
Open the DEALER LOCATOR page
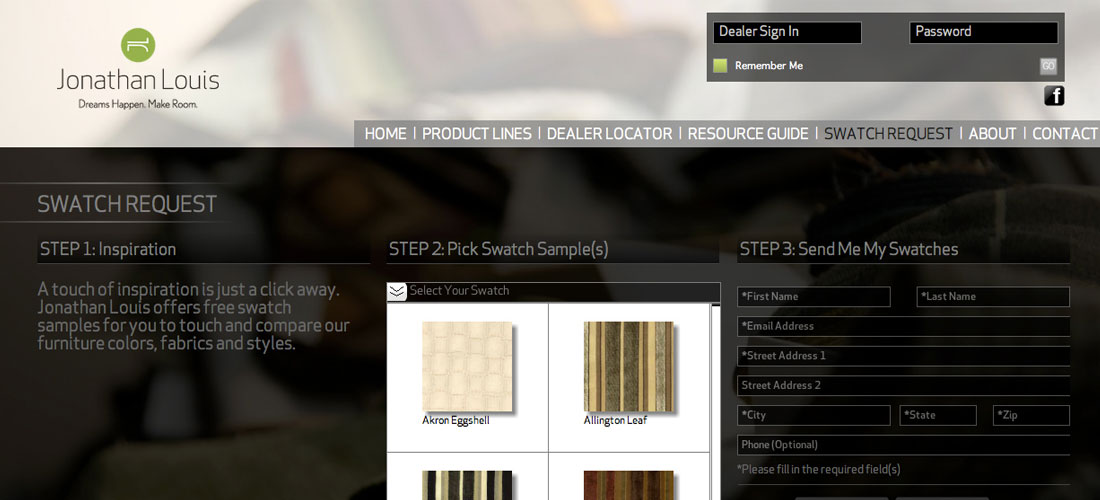point(609,133)
